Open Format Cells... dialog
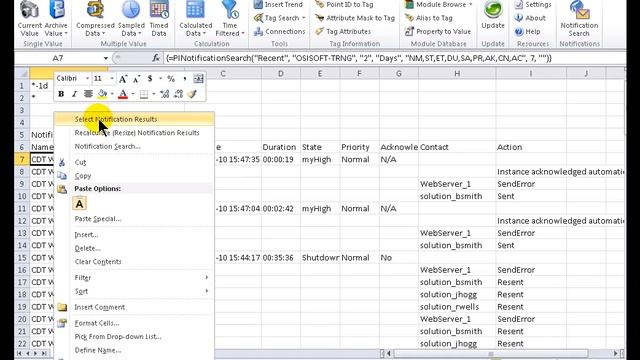 point(133,323)
